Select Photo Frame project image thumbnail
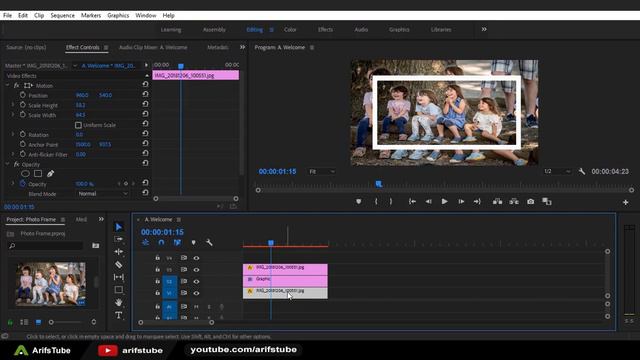The image size is (640, 360). click(51, 284)
